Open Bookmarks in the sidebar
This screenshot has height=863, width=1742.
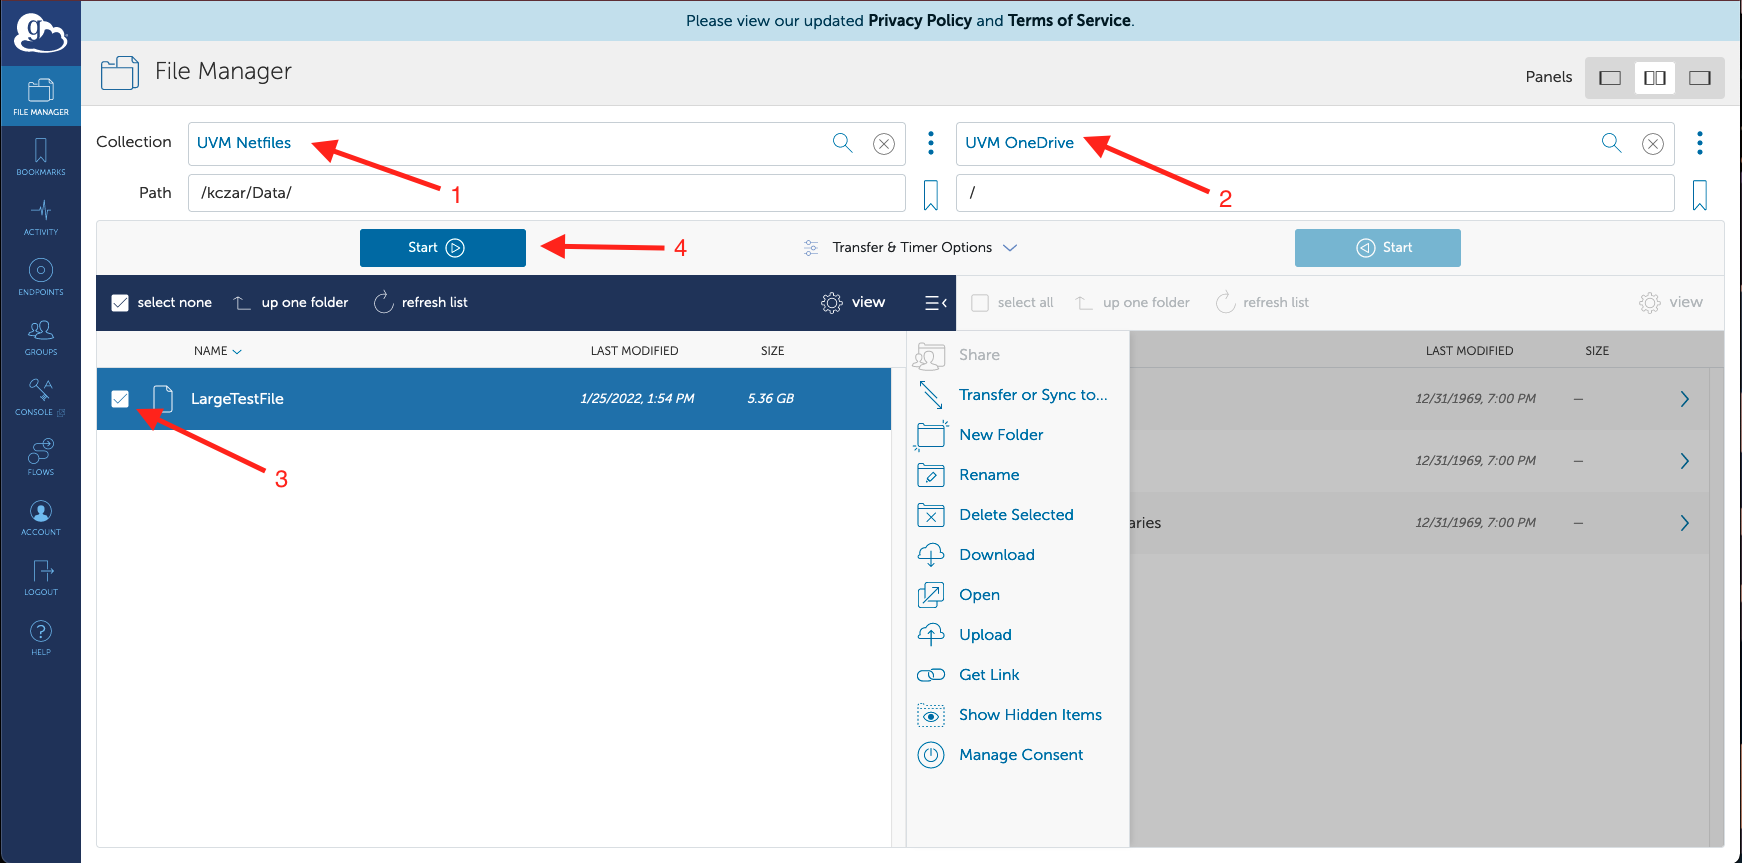[41, 157]
